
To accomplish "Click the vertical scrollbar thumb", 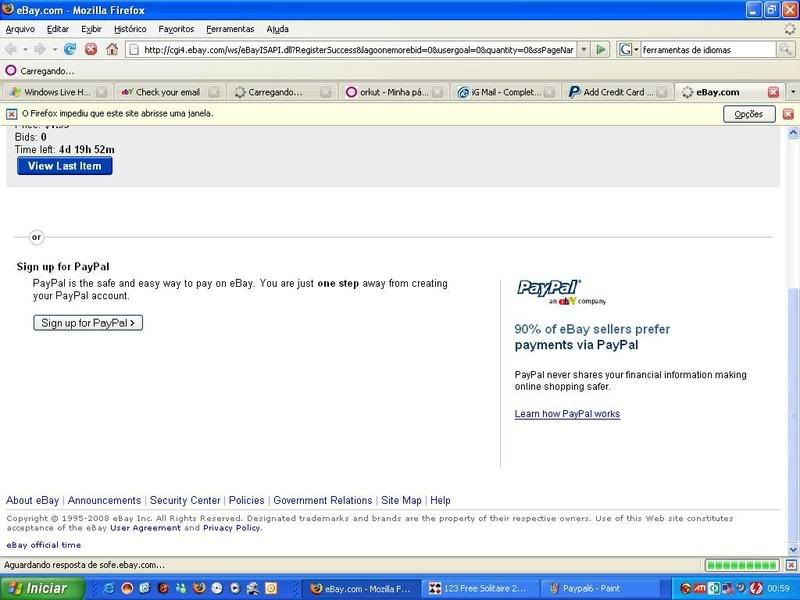I will [793, 416].
